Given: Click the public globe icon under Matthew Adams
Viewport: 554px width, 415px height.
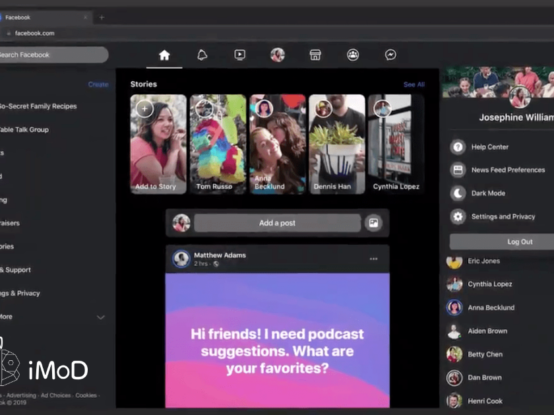Looking at the screenshot, I should coord(216,264).
